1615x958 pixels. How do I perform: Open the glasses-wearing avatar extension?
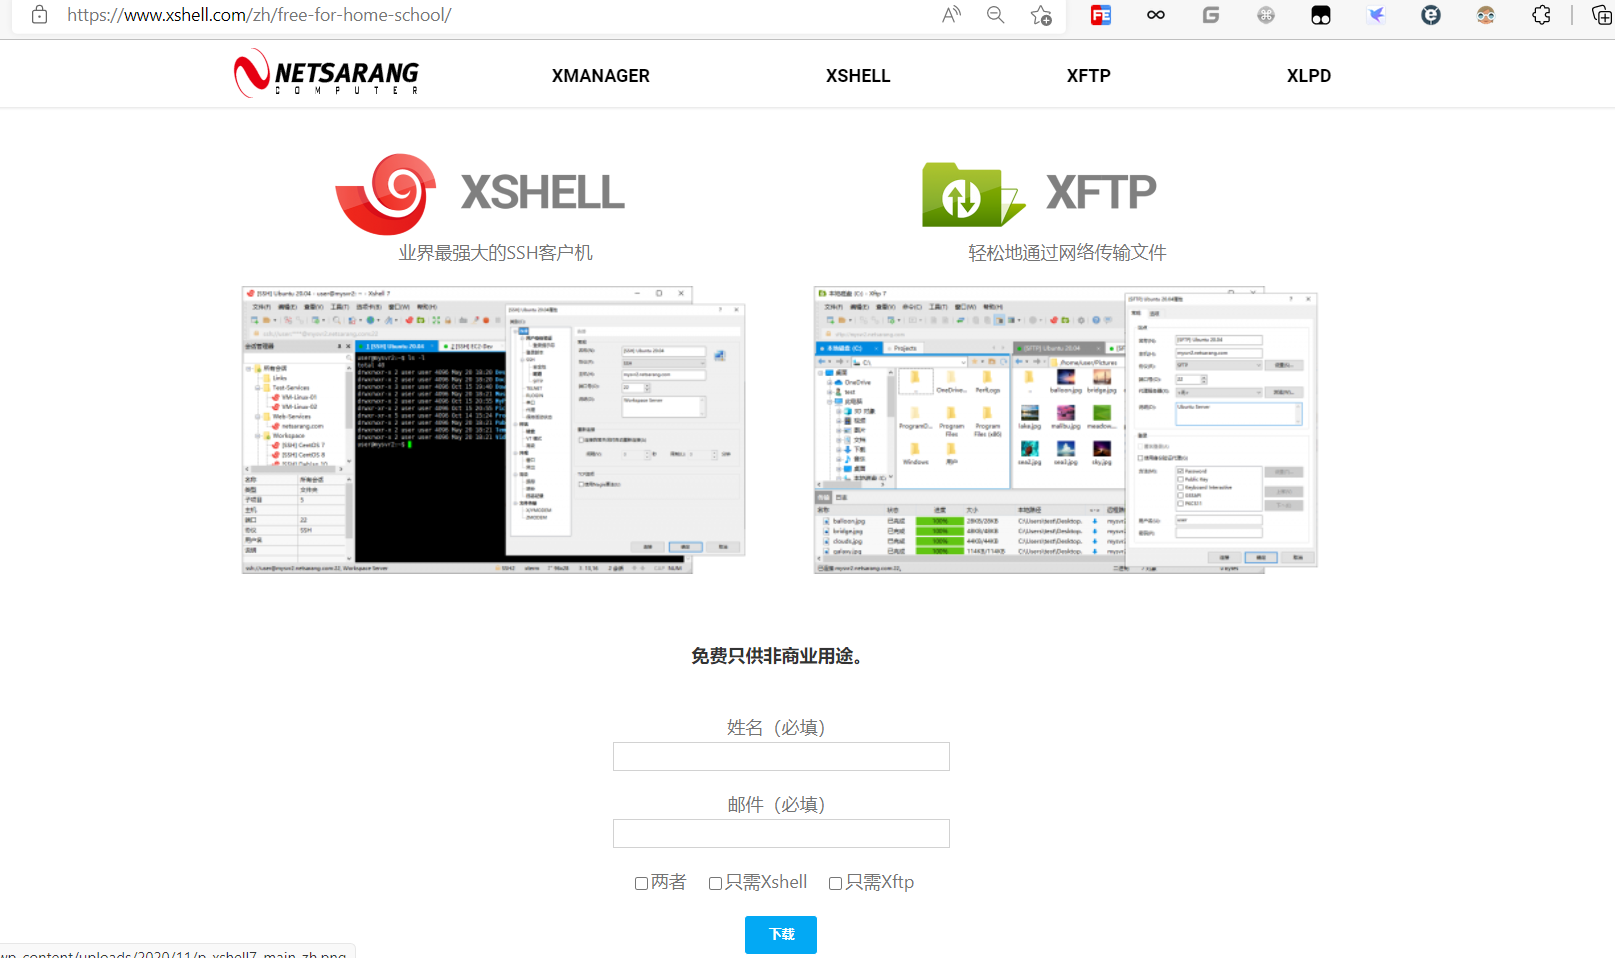tap(1486, 15)
